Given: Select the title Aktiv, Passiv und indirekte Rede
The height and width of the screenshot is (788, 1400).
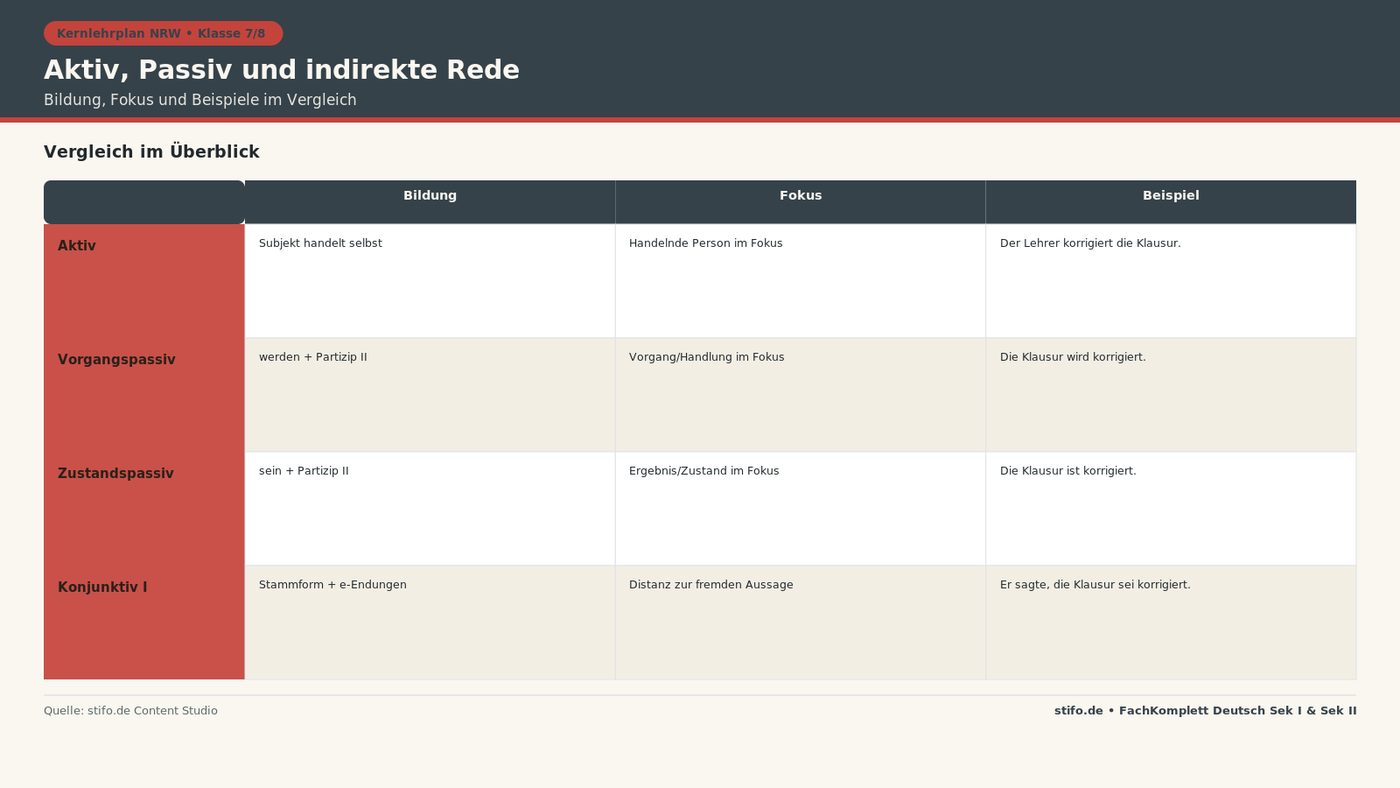Looking at the screenshot, I should (x=281, y=70).
